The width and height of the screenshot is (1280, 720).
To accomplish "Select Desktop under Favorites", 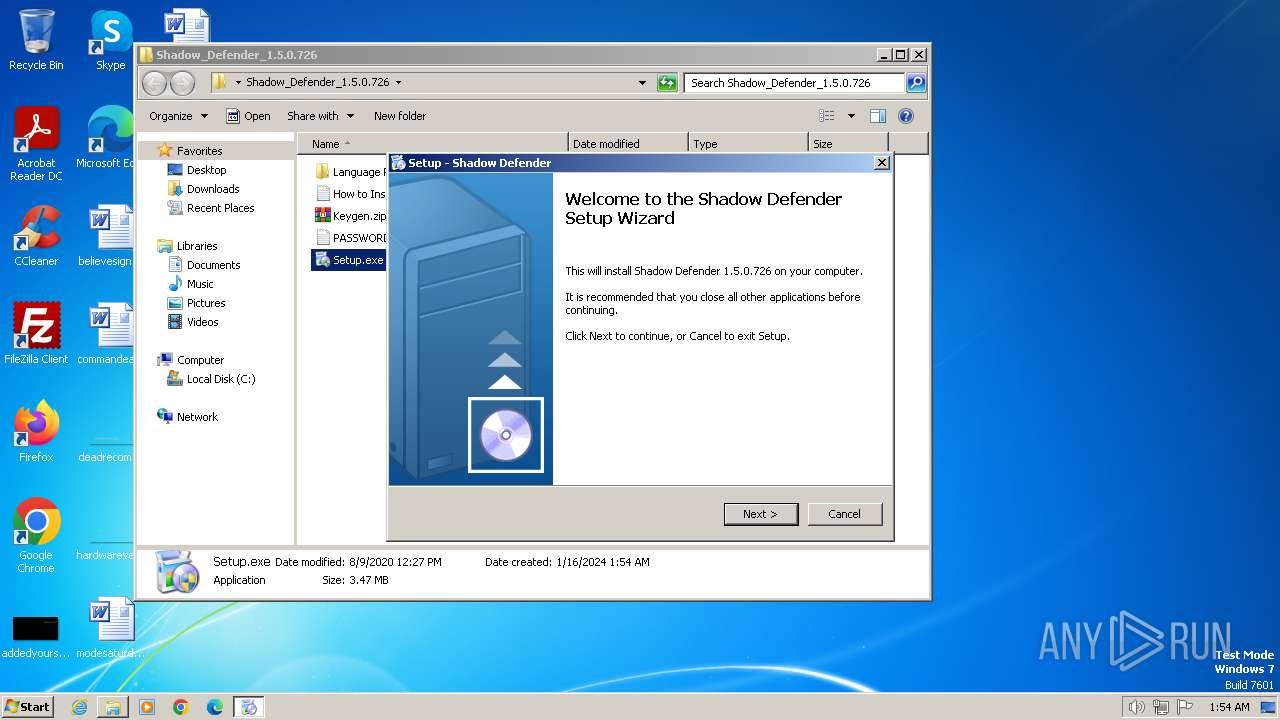I will coord(206,170).
